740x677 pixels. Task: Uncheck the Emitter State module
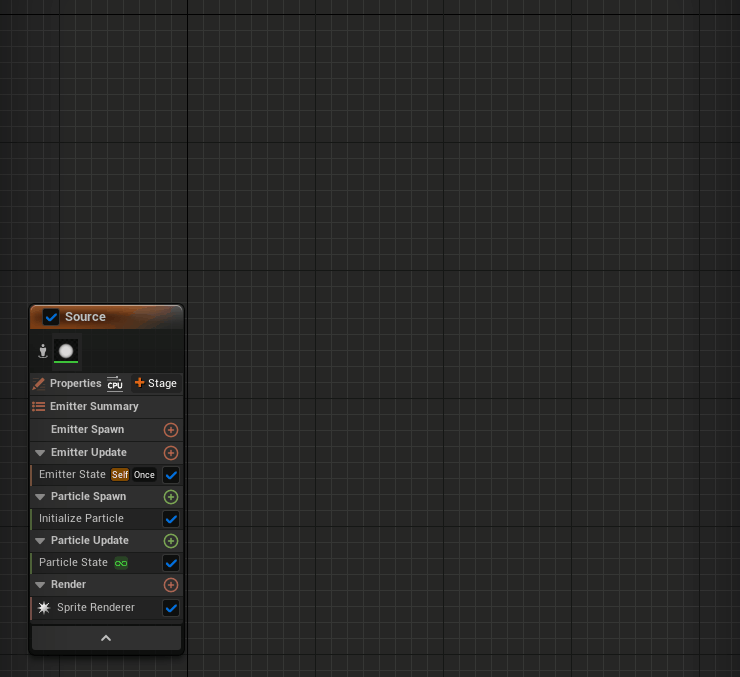[171, 475]
